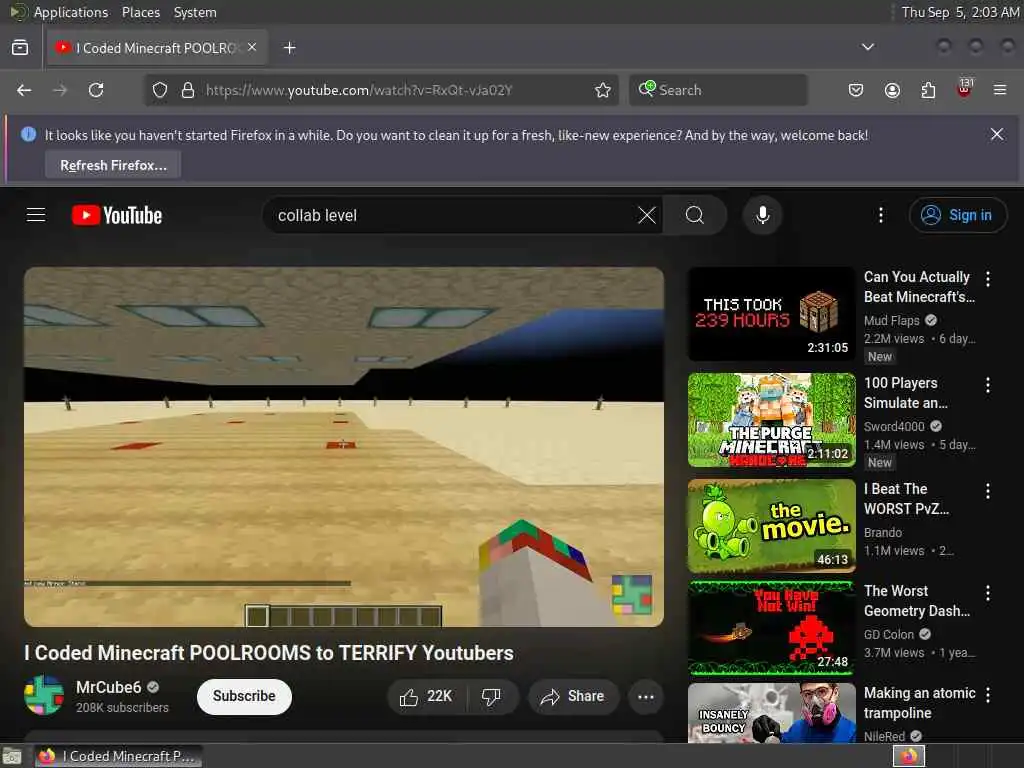Open uBlock extension icon showing 131
This screenshot has width=1024, height=768.
tap(964, 89)
